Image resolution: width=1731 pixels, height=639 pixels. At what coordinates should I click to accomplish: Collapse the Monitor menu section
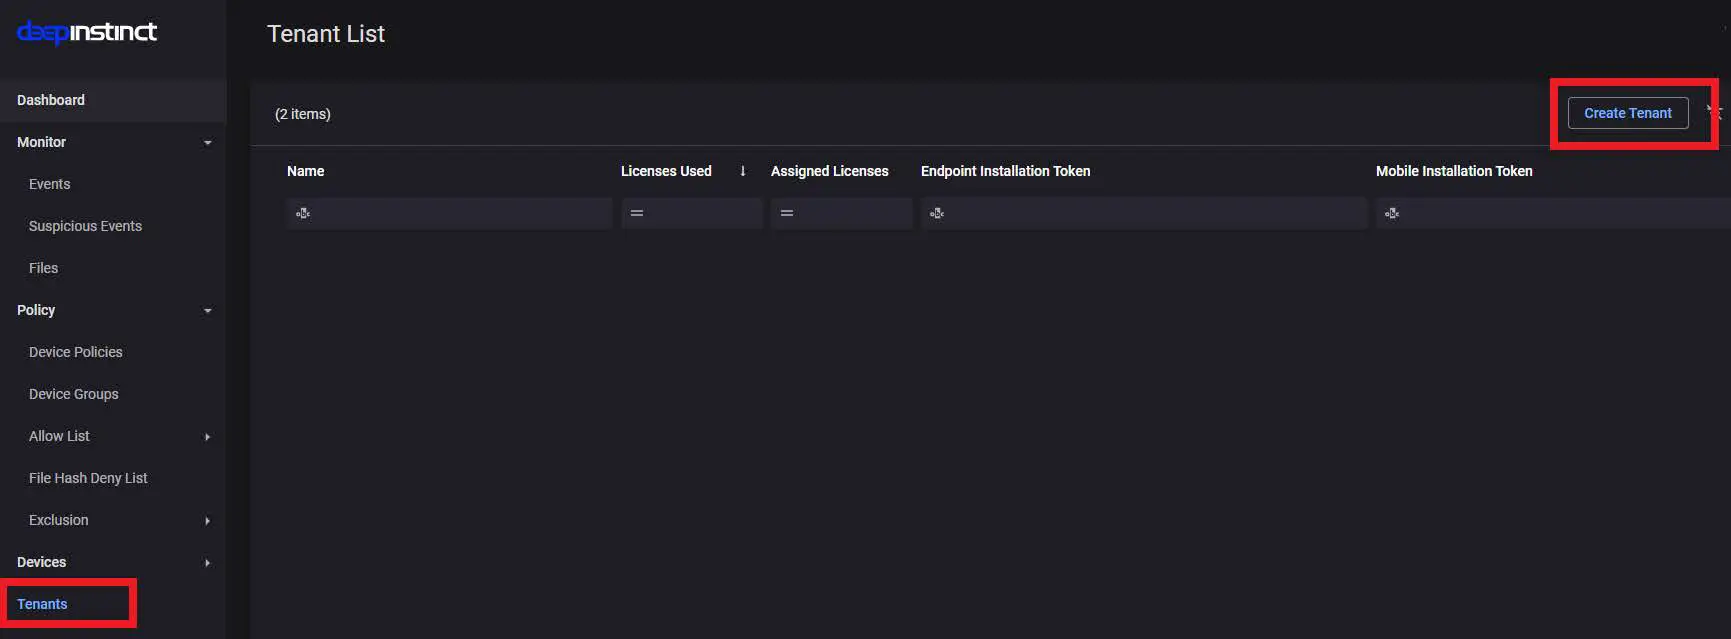click(208, 143)
